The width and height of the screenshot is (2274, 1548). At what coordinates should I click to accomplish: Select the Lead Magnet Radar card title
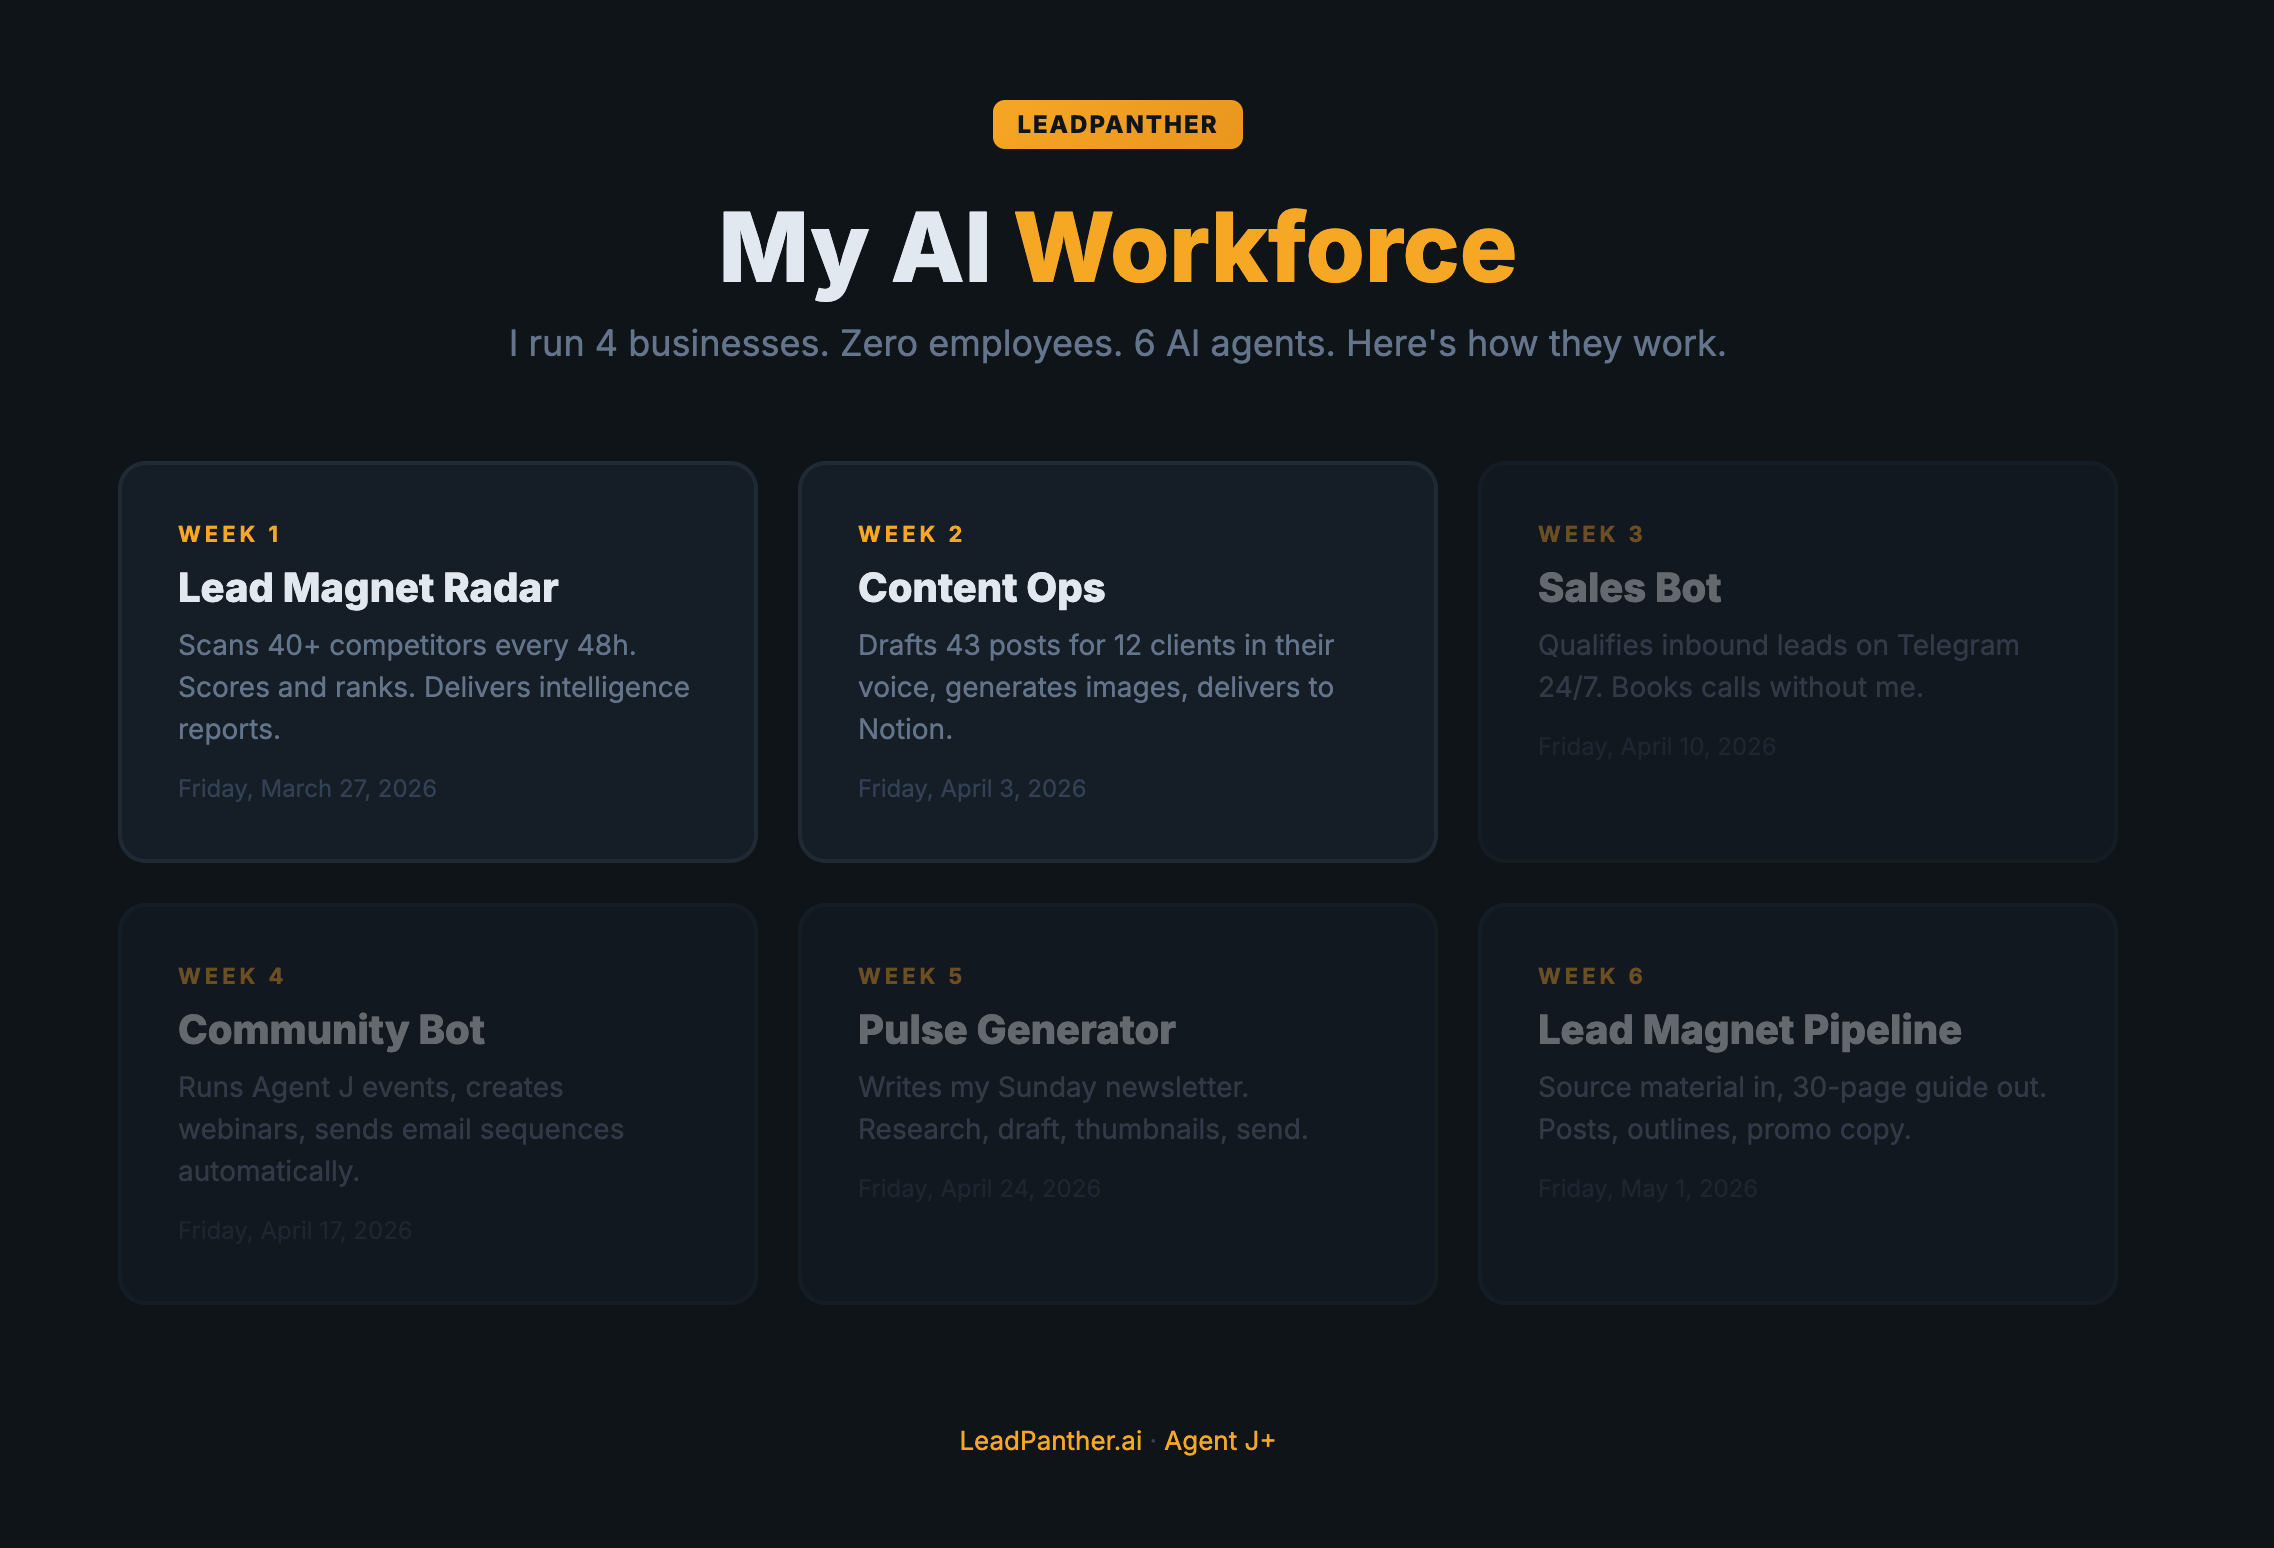coord(368,588)
